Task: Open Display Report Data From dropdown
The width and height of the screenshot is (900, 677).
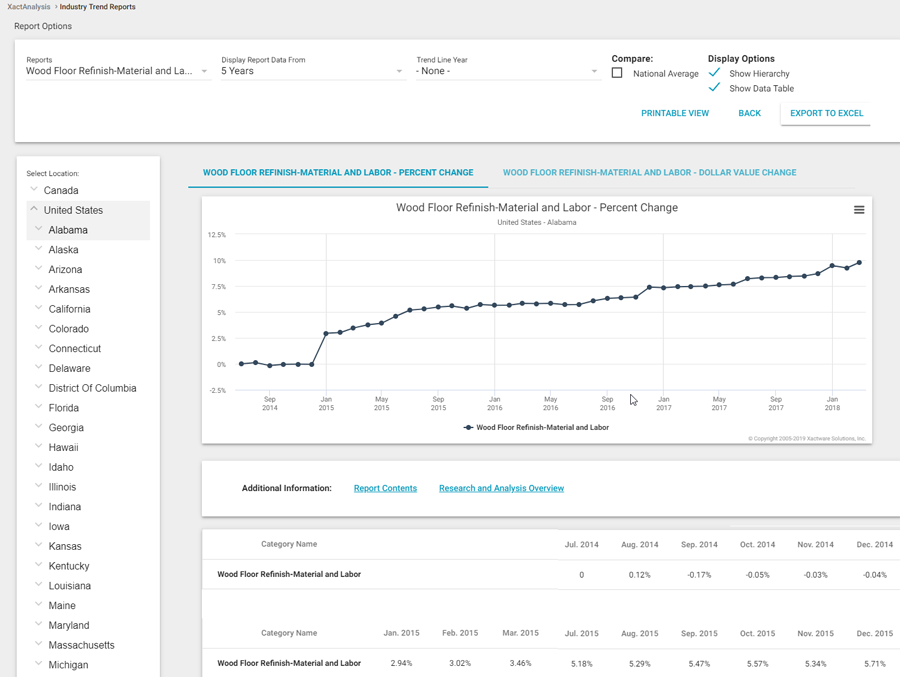Action: (311, 71)
